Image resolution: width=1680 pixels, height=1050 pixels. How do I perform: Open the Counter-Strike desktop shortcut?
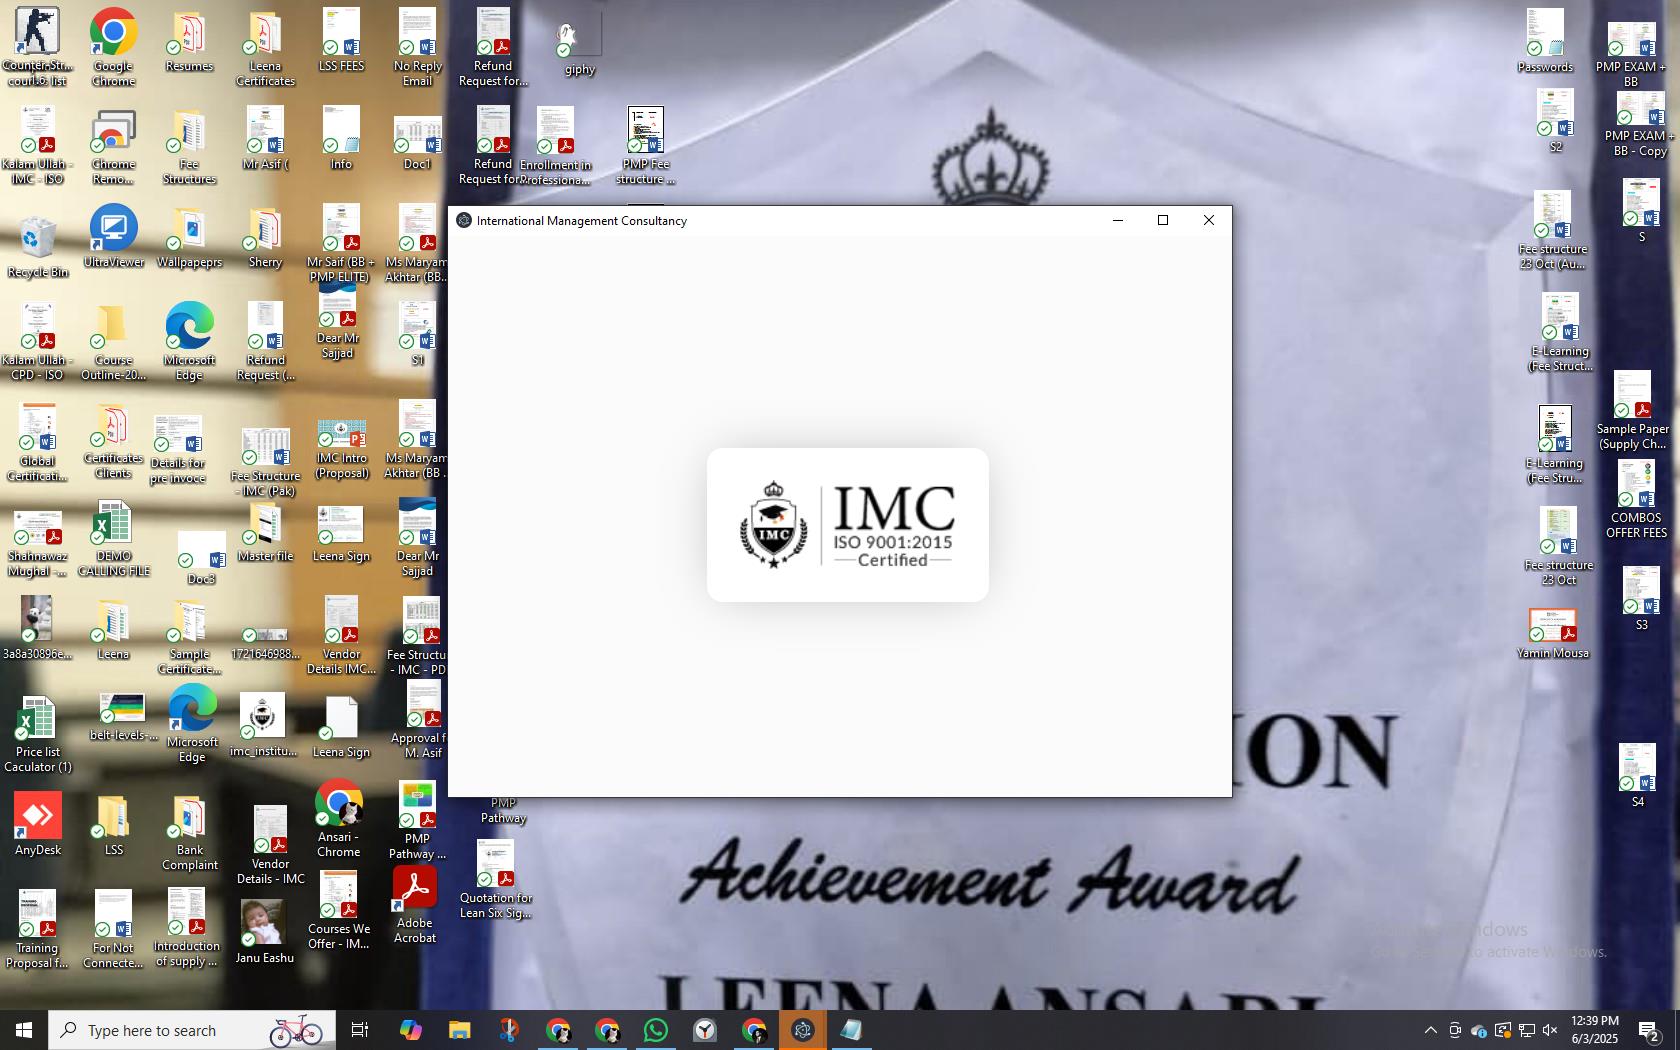click(x=37, y=46)
